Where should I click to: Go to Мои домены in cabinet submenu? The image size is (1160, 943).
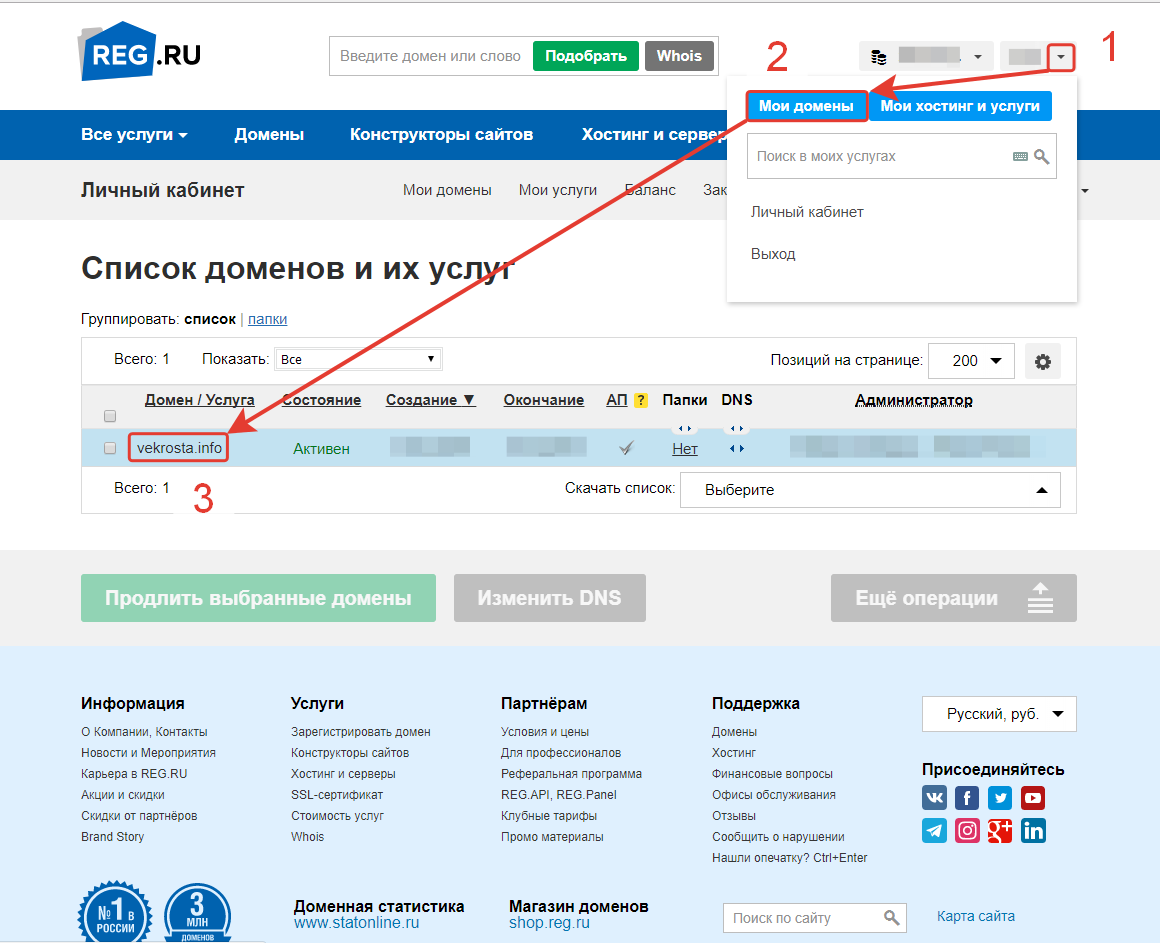pos(447,190)
